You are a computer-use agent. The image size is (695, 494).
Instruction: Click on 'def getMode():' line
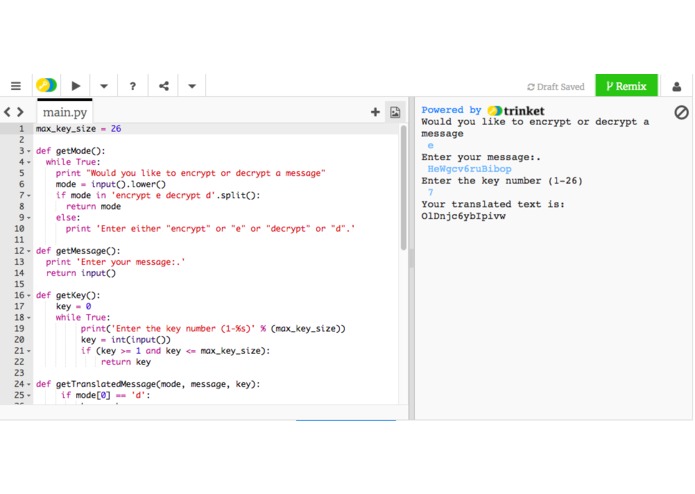70,151
